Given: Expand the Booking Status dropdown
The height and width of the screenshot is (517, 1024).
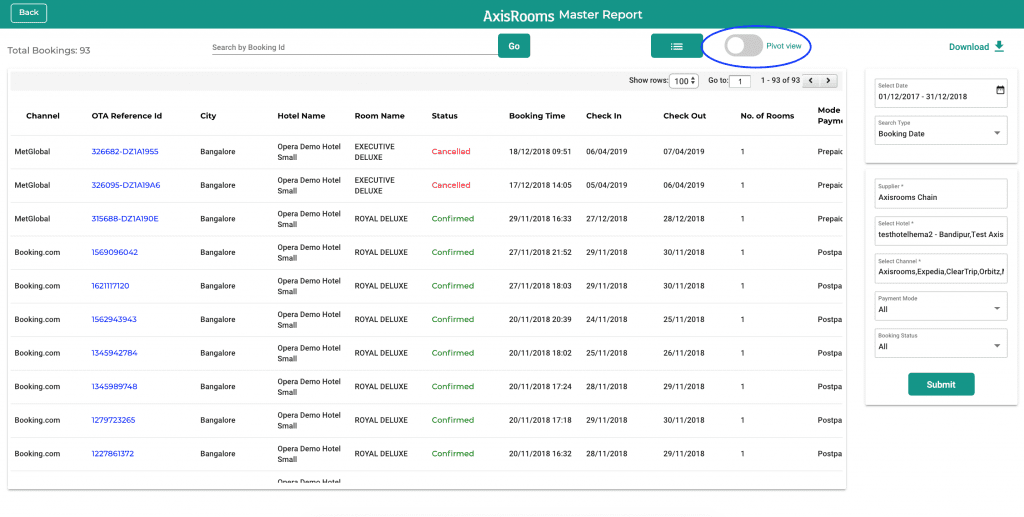Looking at the screenshot, I should click(x=941, y=343).
